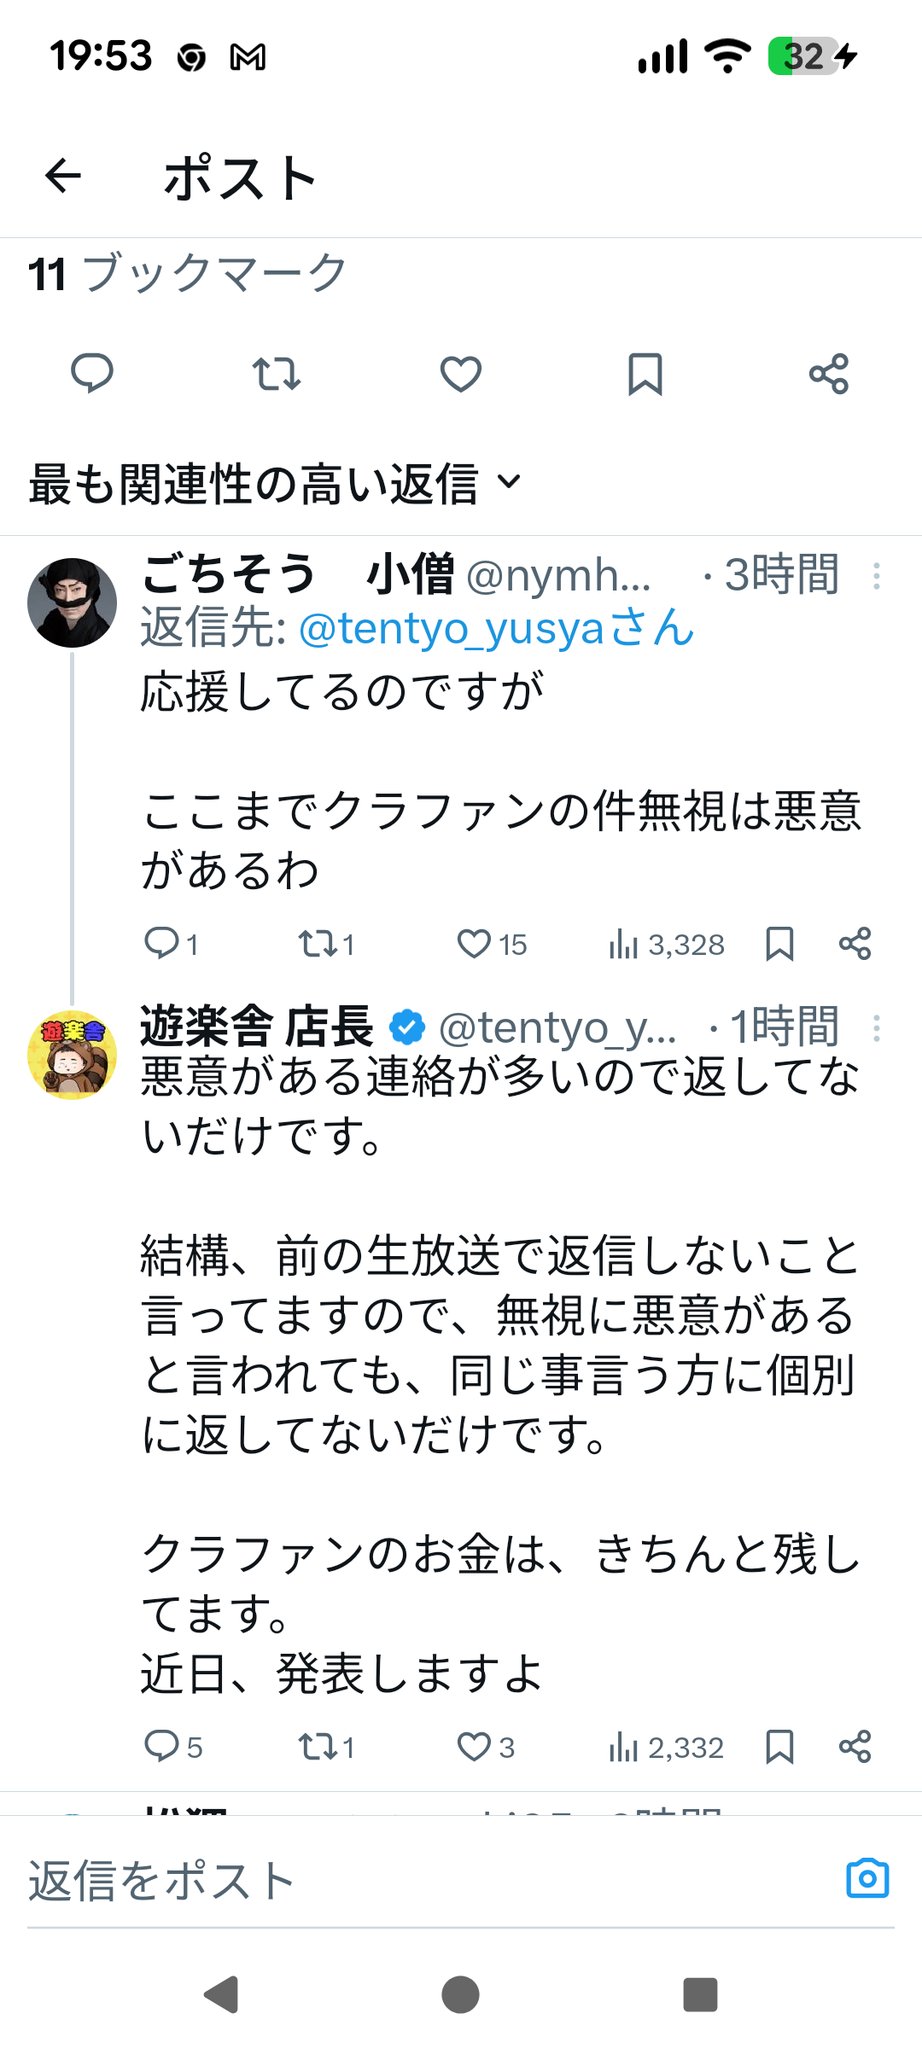Share the main post
Image resolution: width=922 pixels, height=2048 pixels.
point(829,374)
